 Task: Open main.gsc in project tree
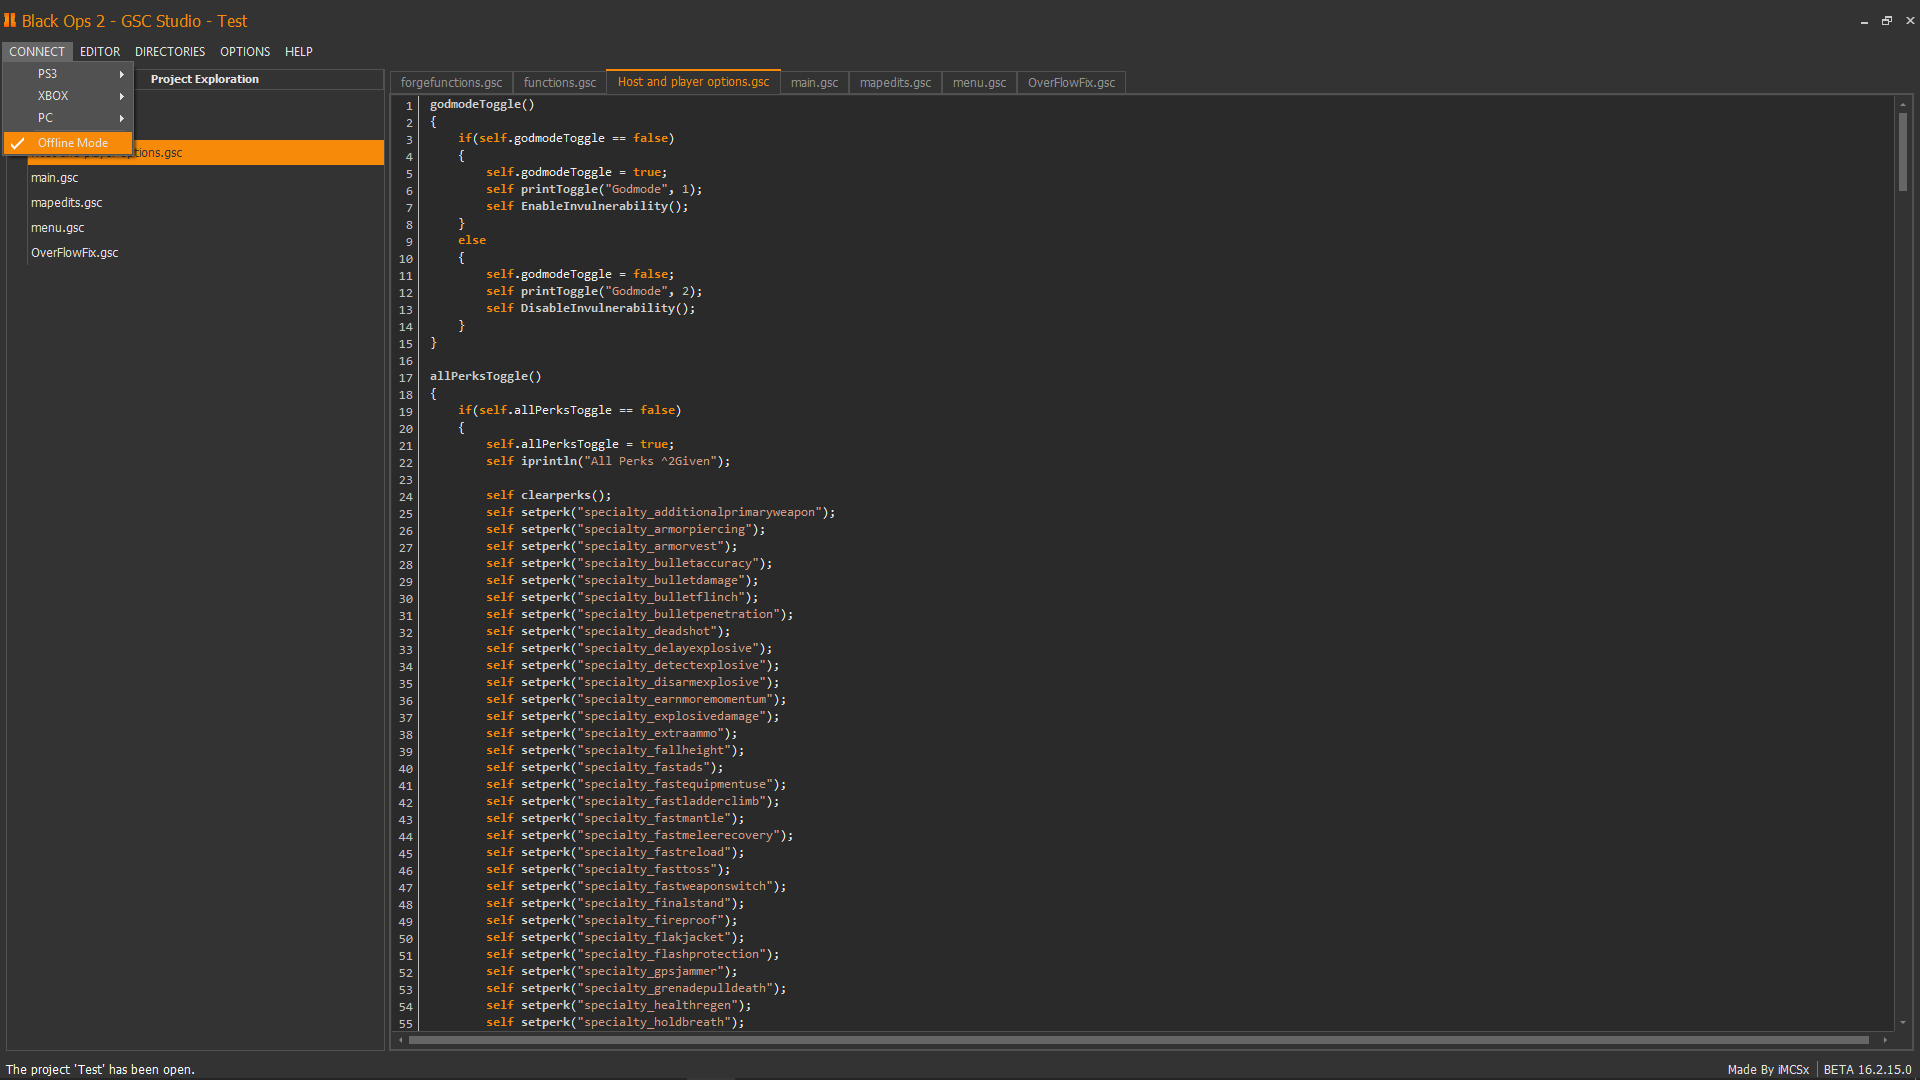tap(55, 178)
